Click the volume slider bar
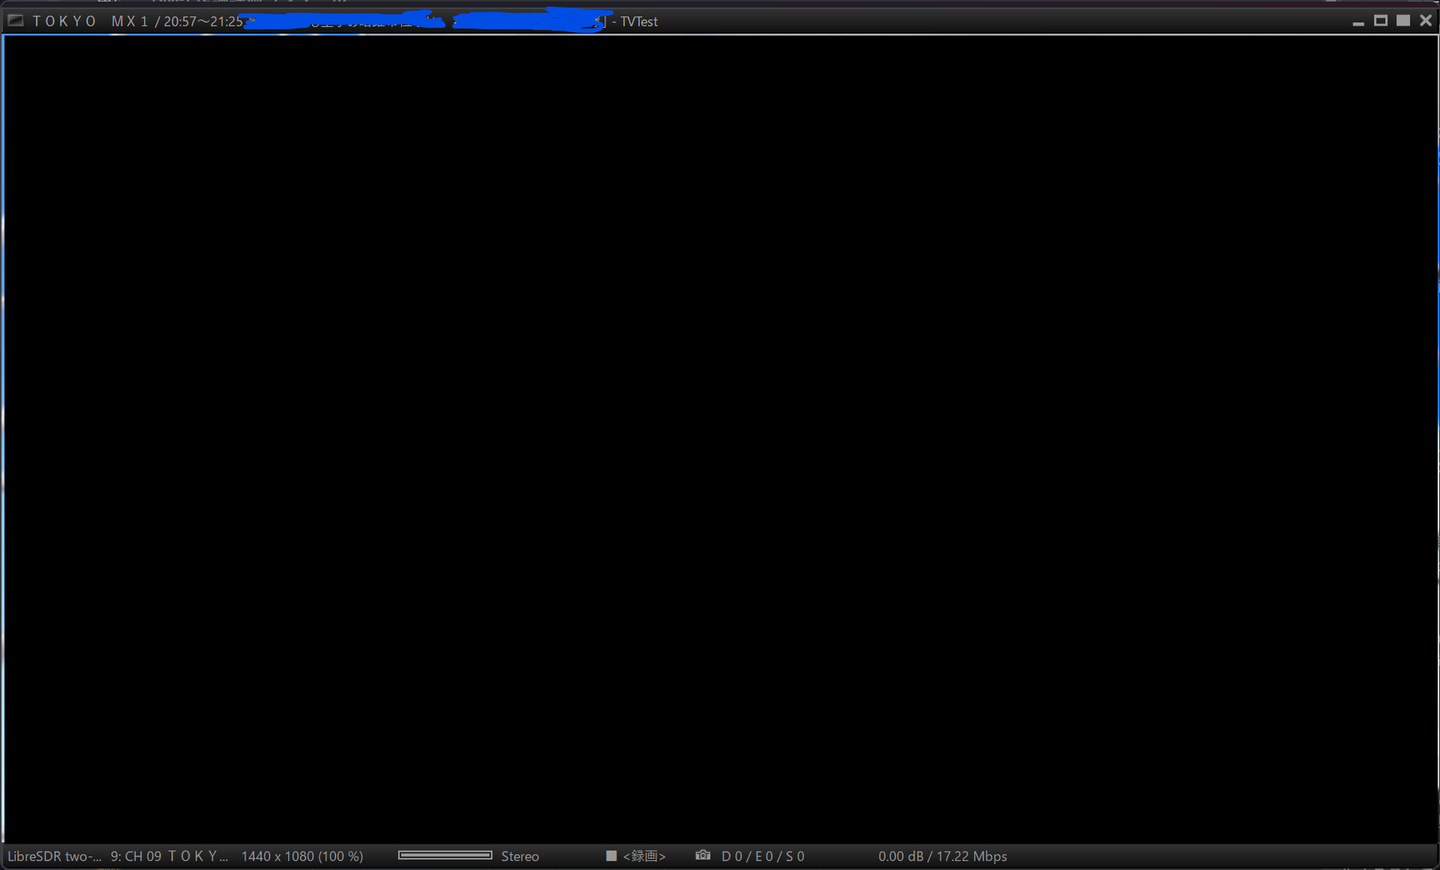1440x870 pixels. tap(445, 855)
